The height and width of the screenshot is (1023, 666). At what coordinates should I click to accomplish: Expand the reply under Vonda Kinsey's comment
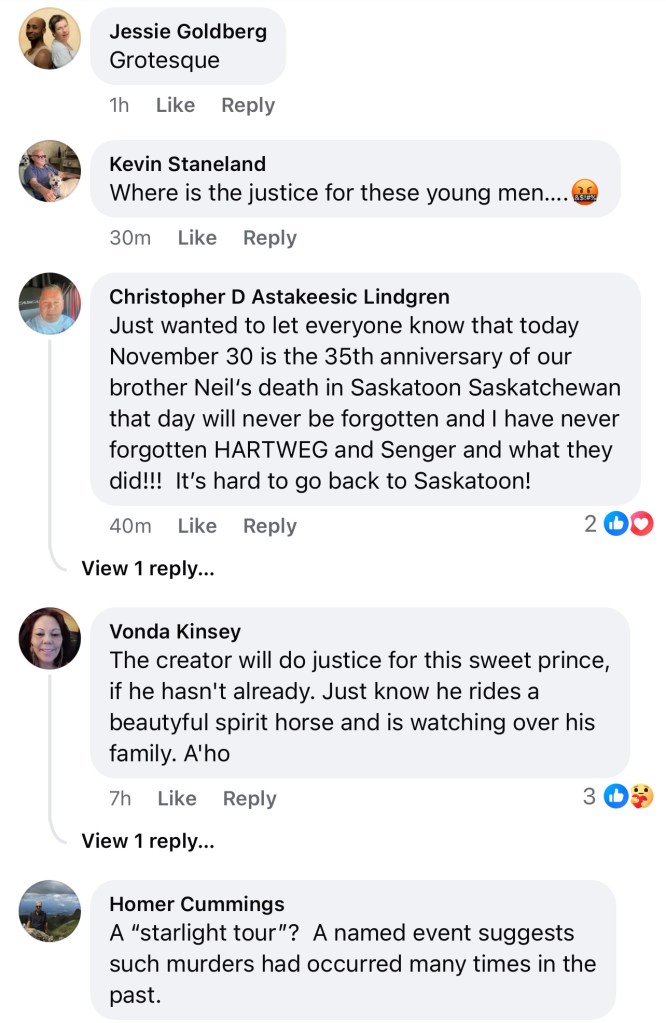(x=148, y=841)
